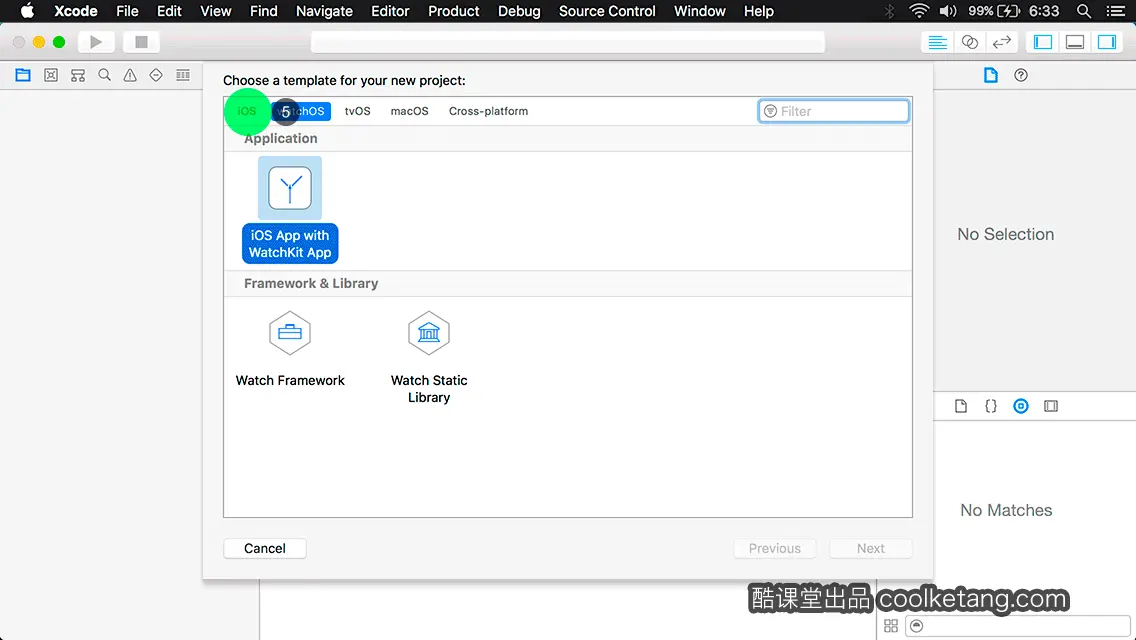Open the Wi-Fi status menu
1136x640 pixels.
(x=919, y=11)
